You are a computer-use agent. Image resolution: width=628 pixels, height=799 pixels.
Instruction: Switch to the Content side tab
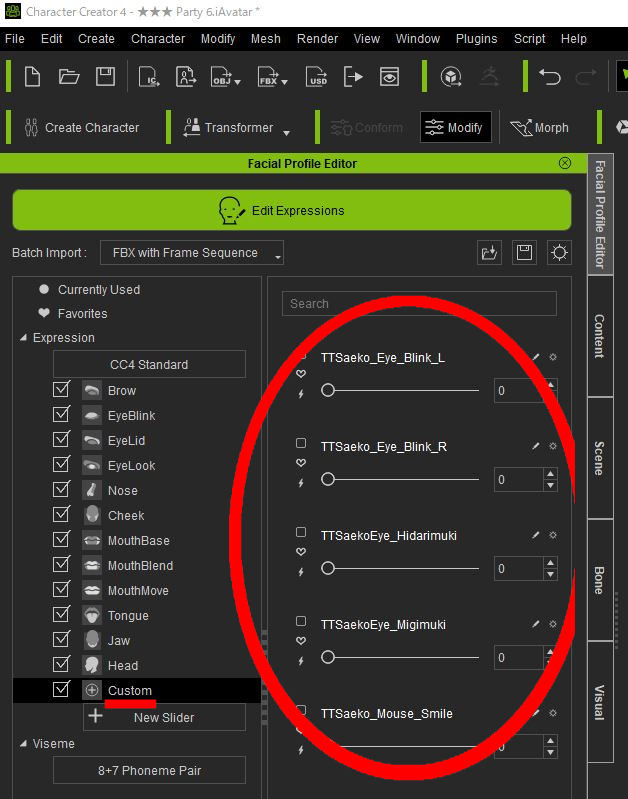click(600, 336)
